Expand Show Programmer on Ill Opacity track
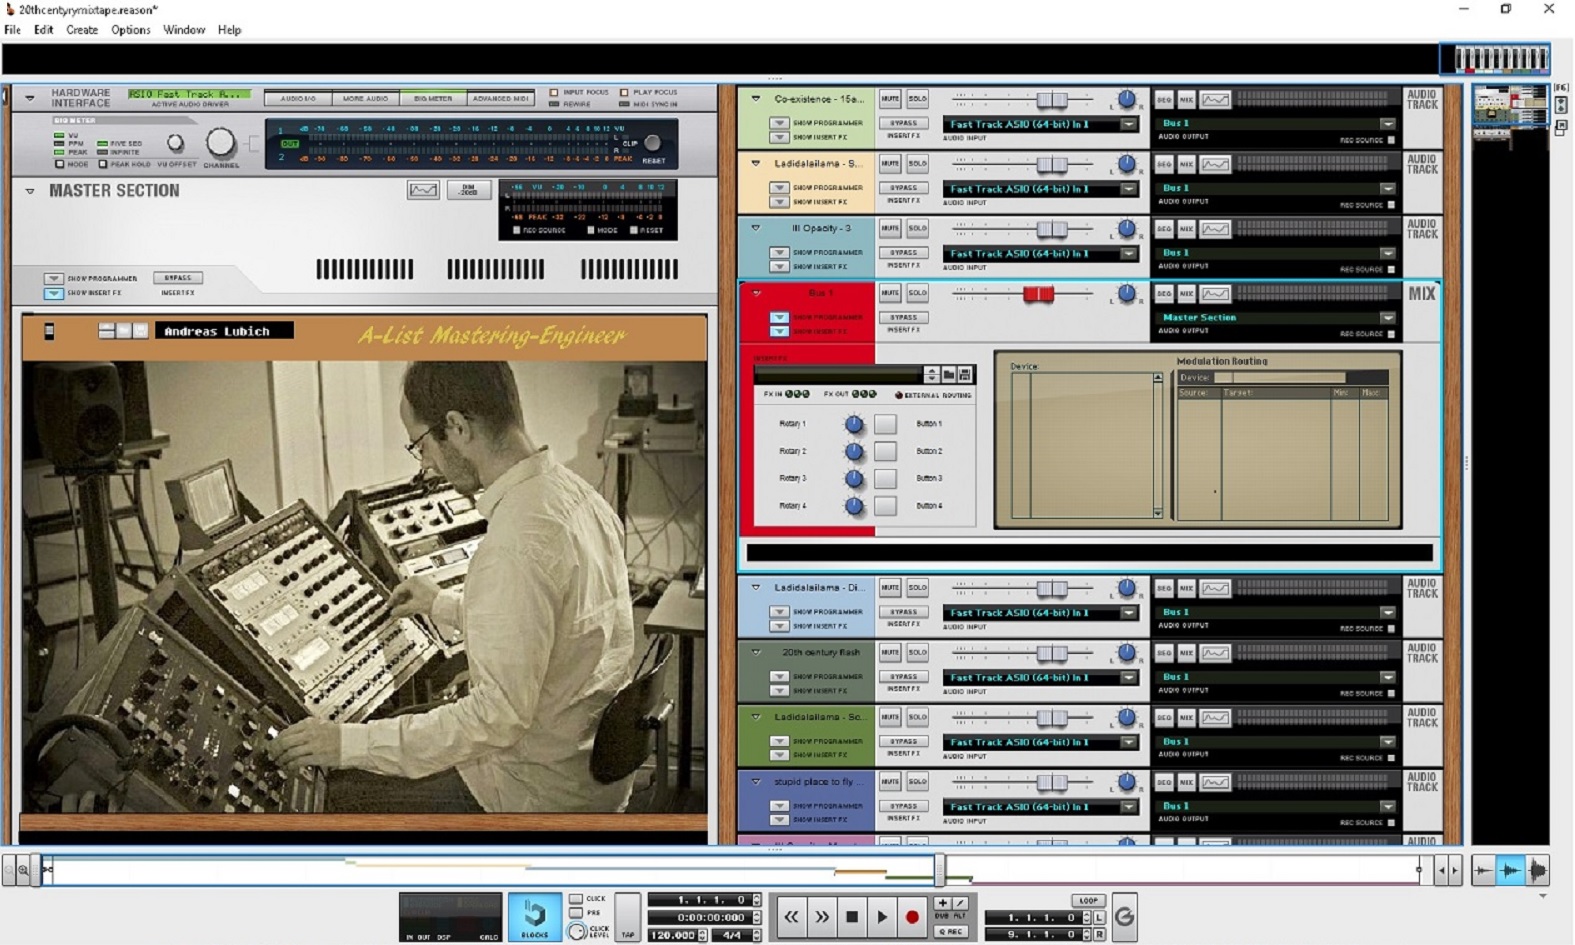Screen dimensions: 1575x945 pyautogui.click(x=779, y=253)
